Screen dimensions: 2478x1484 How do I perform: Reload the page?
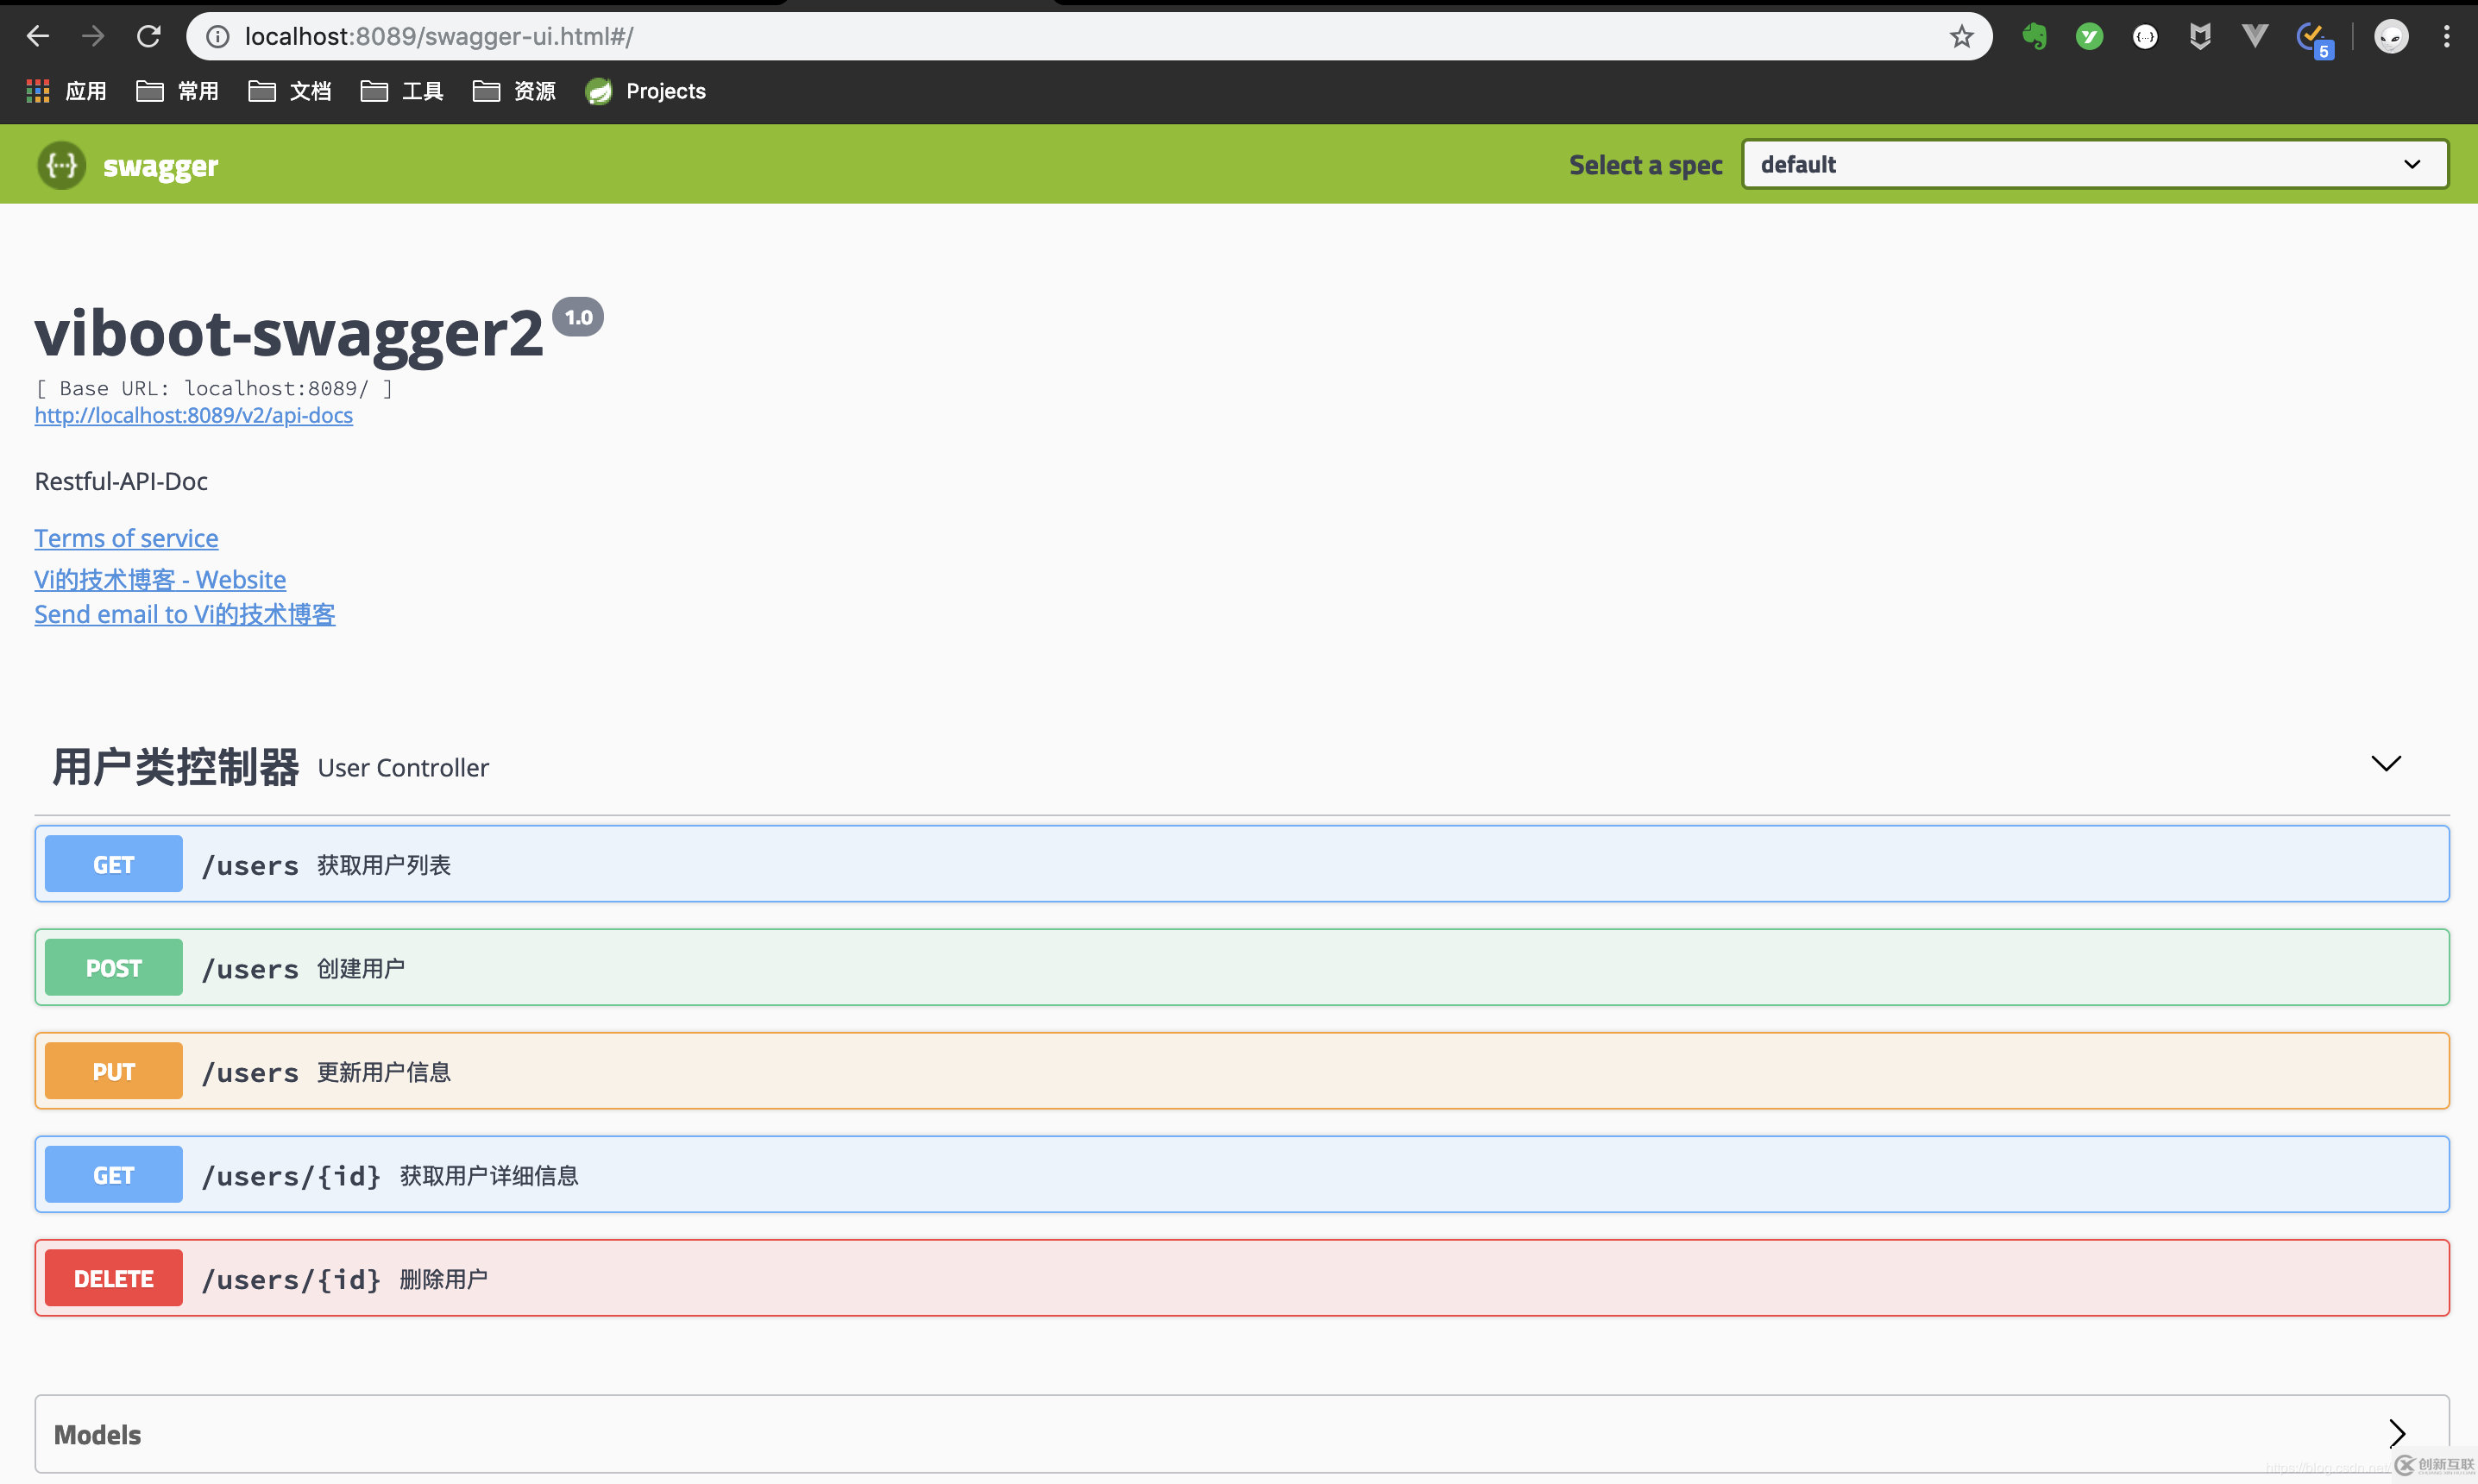coord(149,37)
